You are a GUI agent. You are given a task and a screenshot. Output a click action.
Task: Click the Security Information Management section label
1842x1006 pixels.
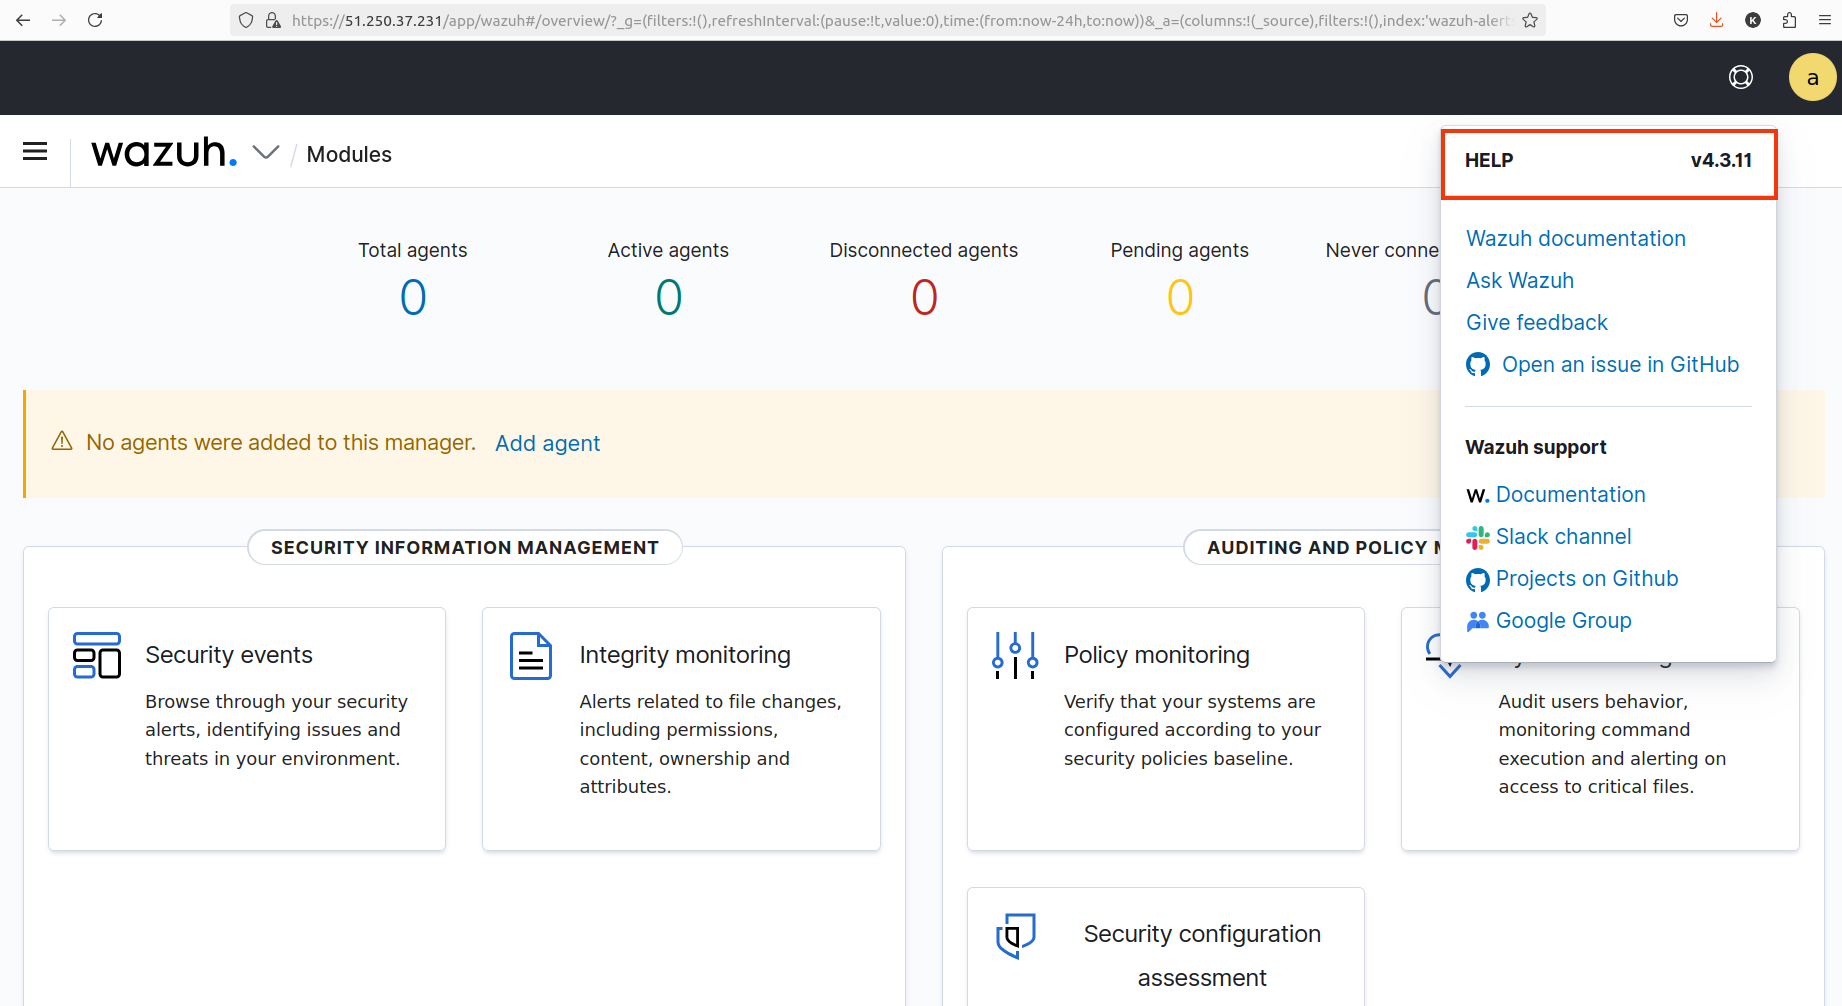[x=465, y=547]
